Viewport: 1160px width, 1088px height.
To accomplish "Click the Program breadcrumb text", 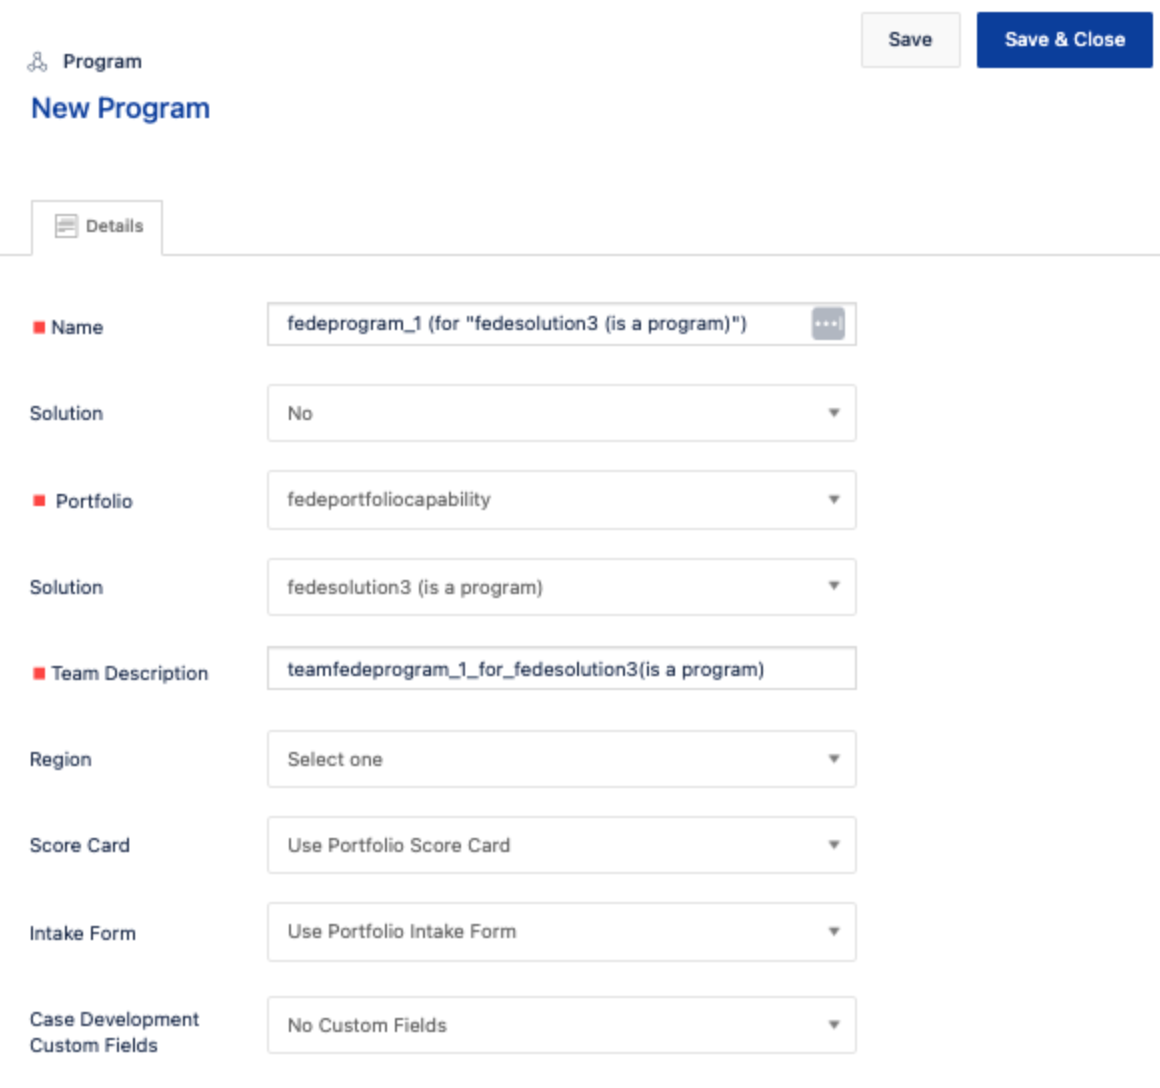I will pyautogui.click(x=102, y=61).
